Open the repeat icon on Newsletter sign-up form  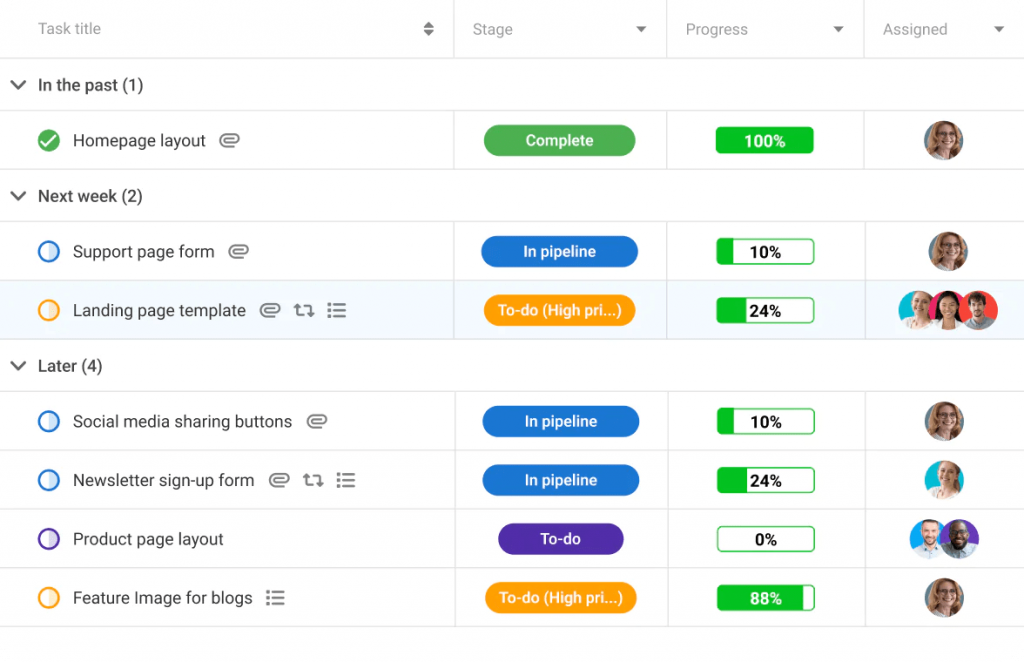click(313, 480)
